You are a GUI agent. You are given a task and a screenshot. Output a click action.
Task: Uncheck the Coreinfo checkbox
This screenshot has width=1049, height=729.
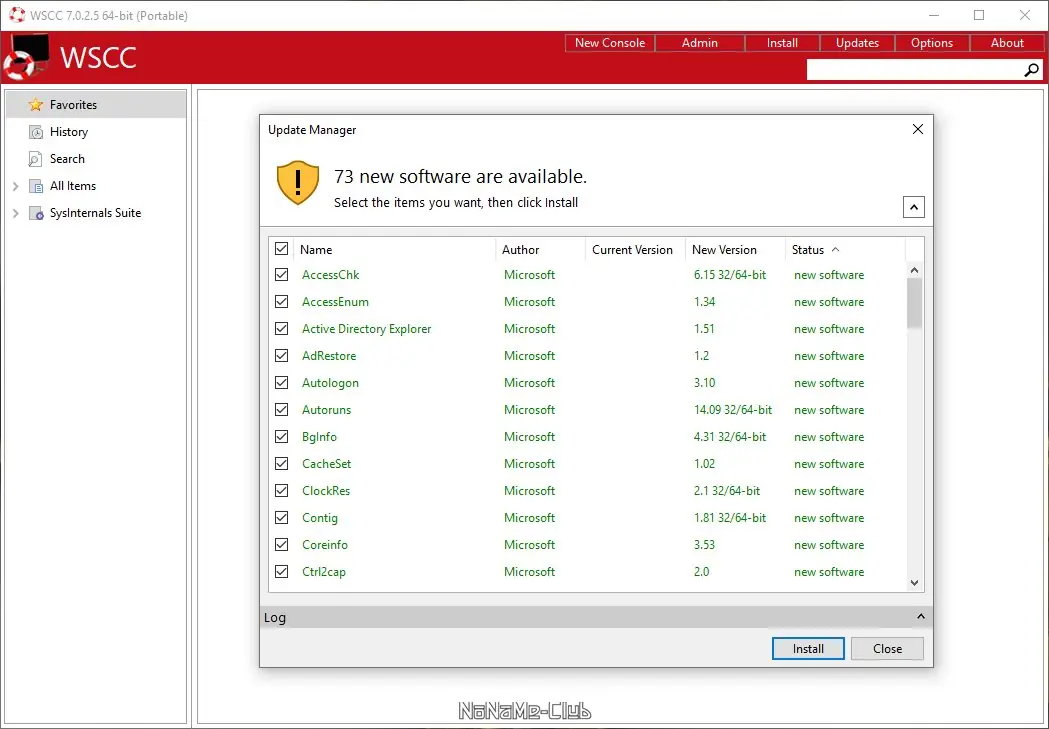click(282, 544)
